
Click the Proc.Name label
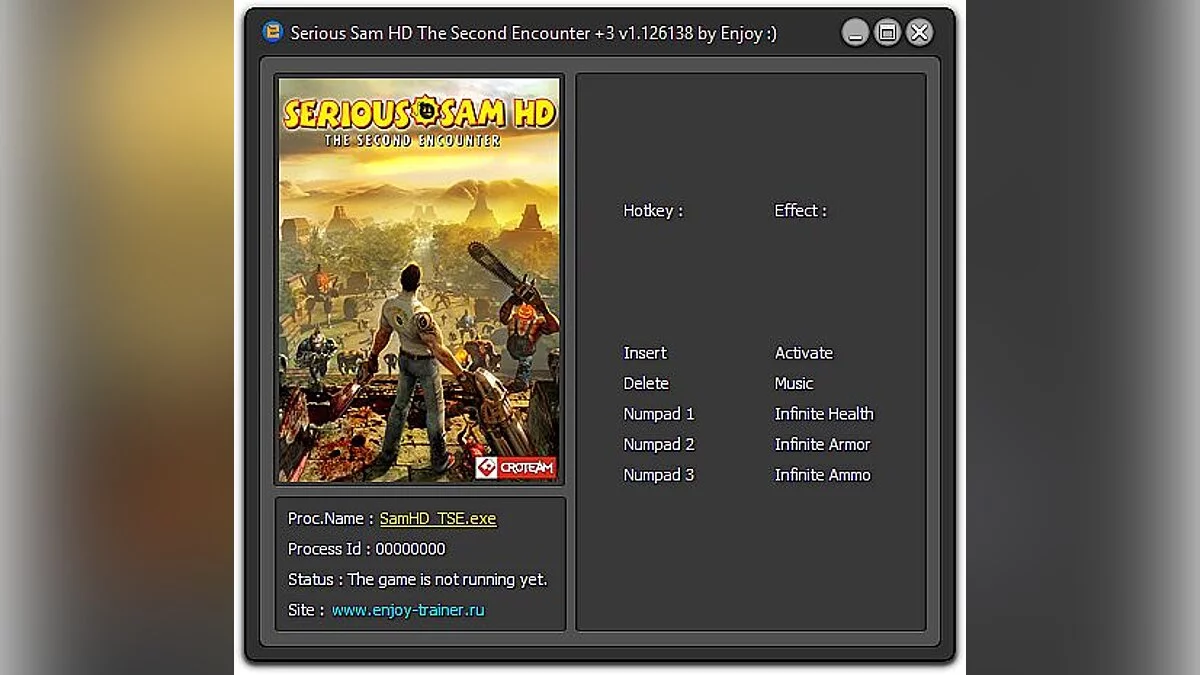click(330, 518)
